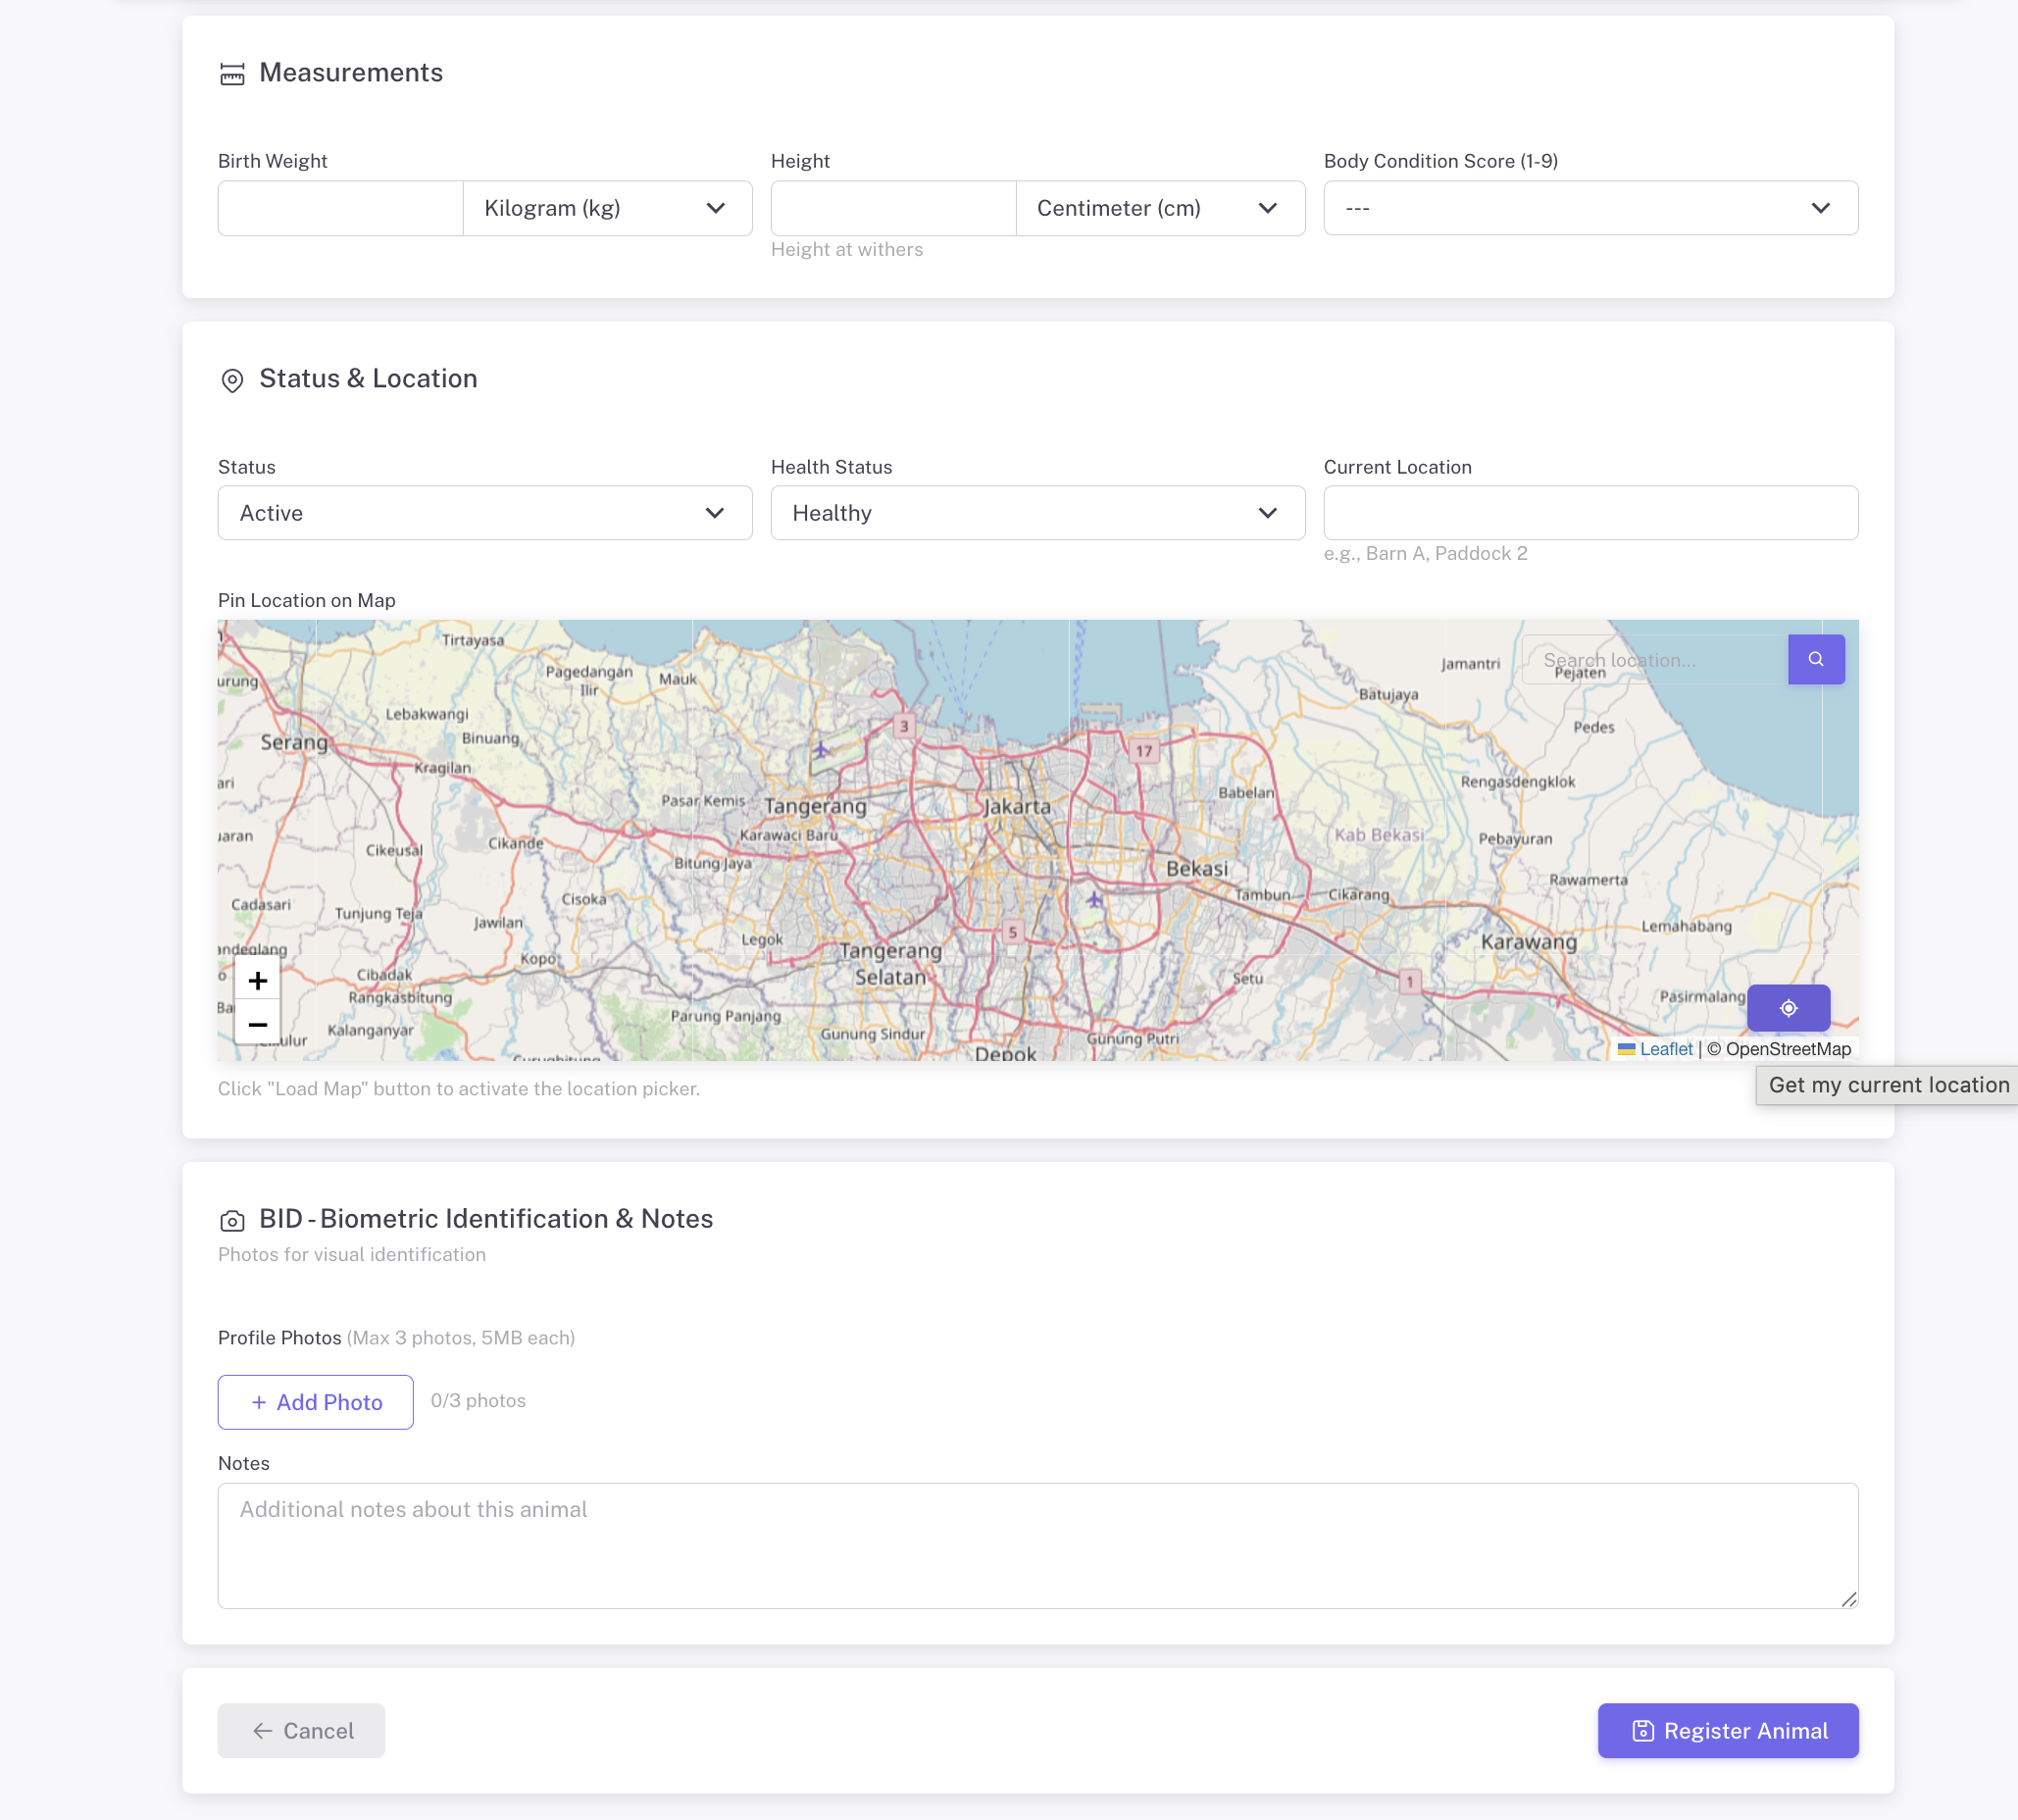Image resolution: width=2018 pixels, height=1820 pixels.
Task: Click the ruler icon beside Measurements heading
Action: 232,73
